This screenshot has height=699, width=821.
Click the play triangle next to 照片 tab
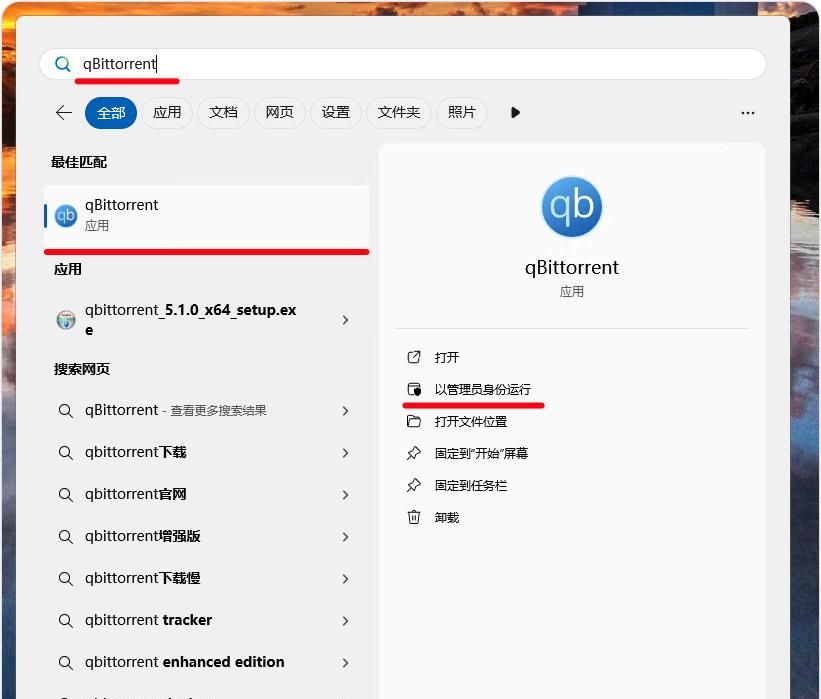click(x=515, y=112)
